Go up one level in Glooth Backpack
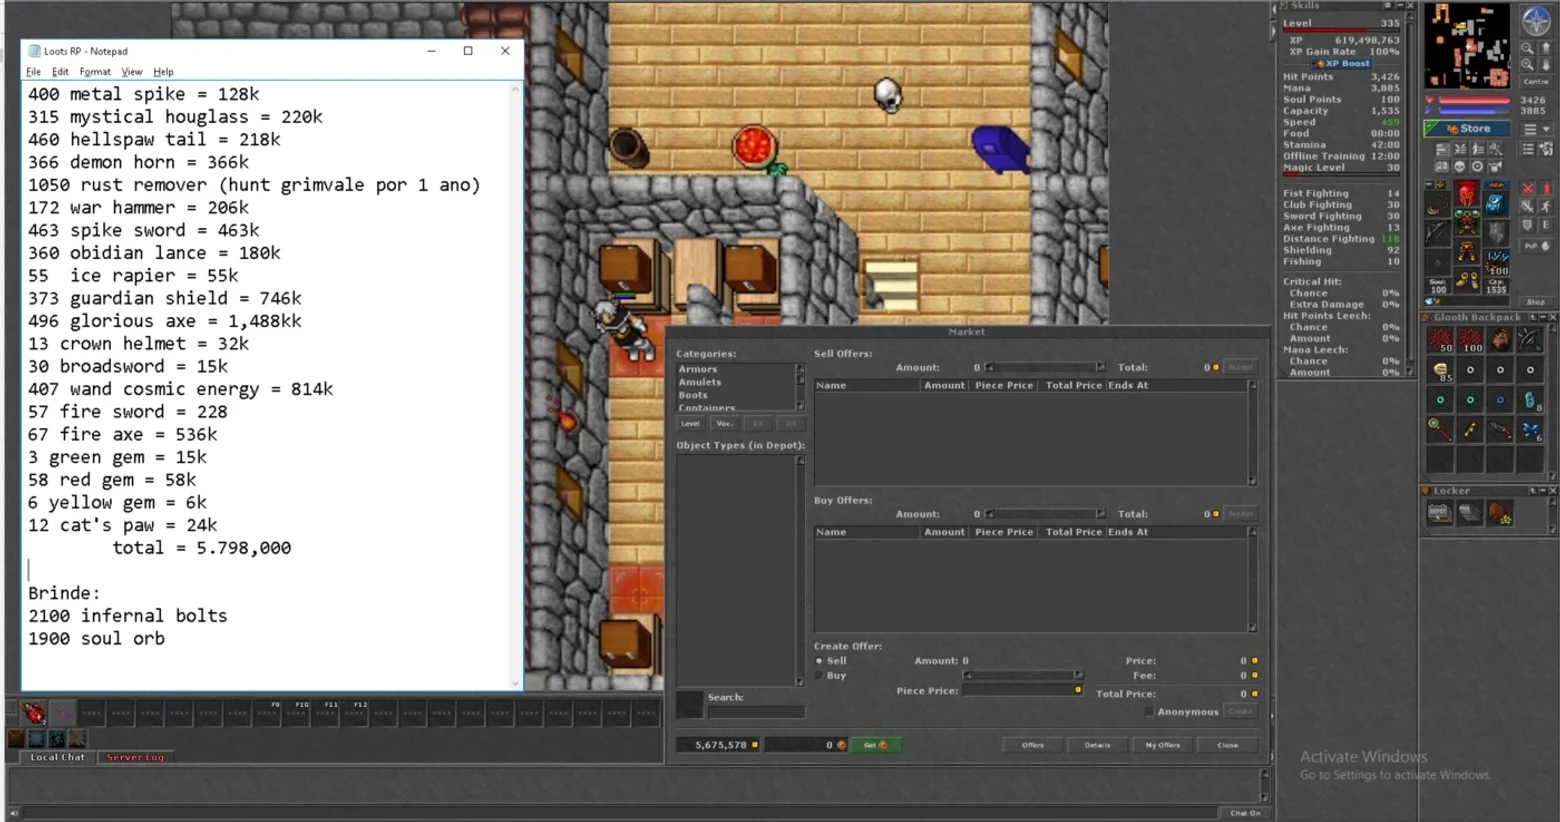Screen dimensions: 1560x822 1531,317
